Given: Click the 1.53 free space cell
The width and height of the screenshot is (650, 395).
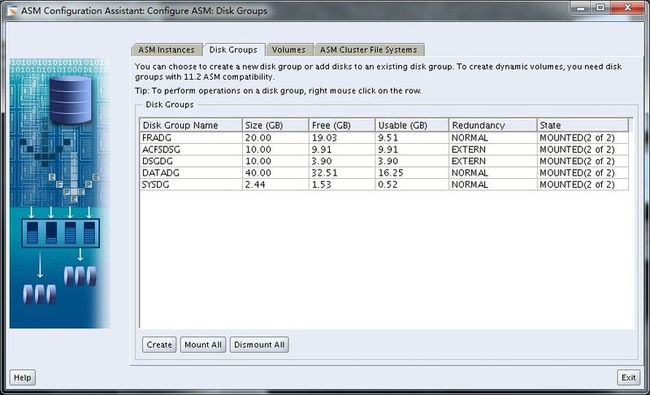Looking at the screenshot, I should pyautogui.click(x=342, y=184).
